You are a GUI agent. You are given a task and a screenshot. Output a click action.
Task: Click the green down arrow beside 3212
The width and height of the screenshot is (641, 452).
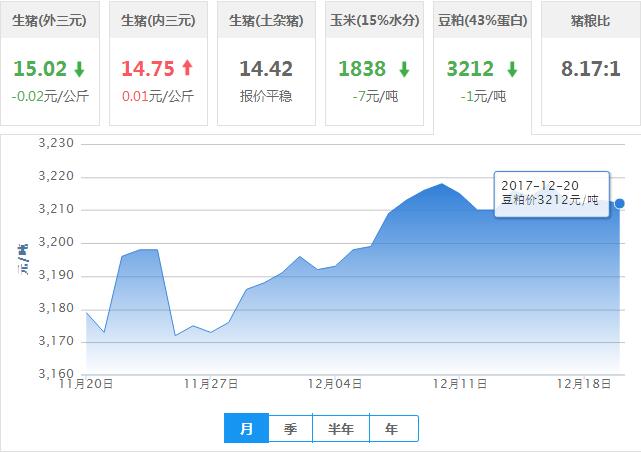pyautogui.click(x=512, y=69)
